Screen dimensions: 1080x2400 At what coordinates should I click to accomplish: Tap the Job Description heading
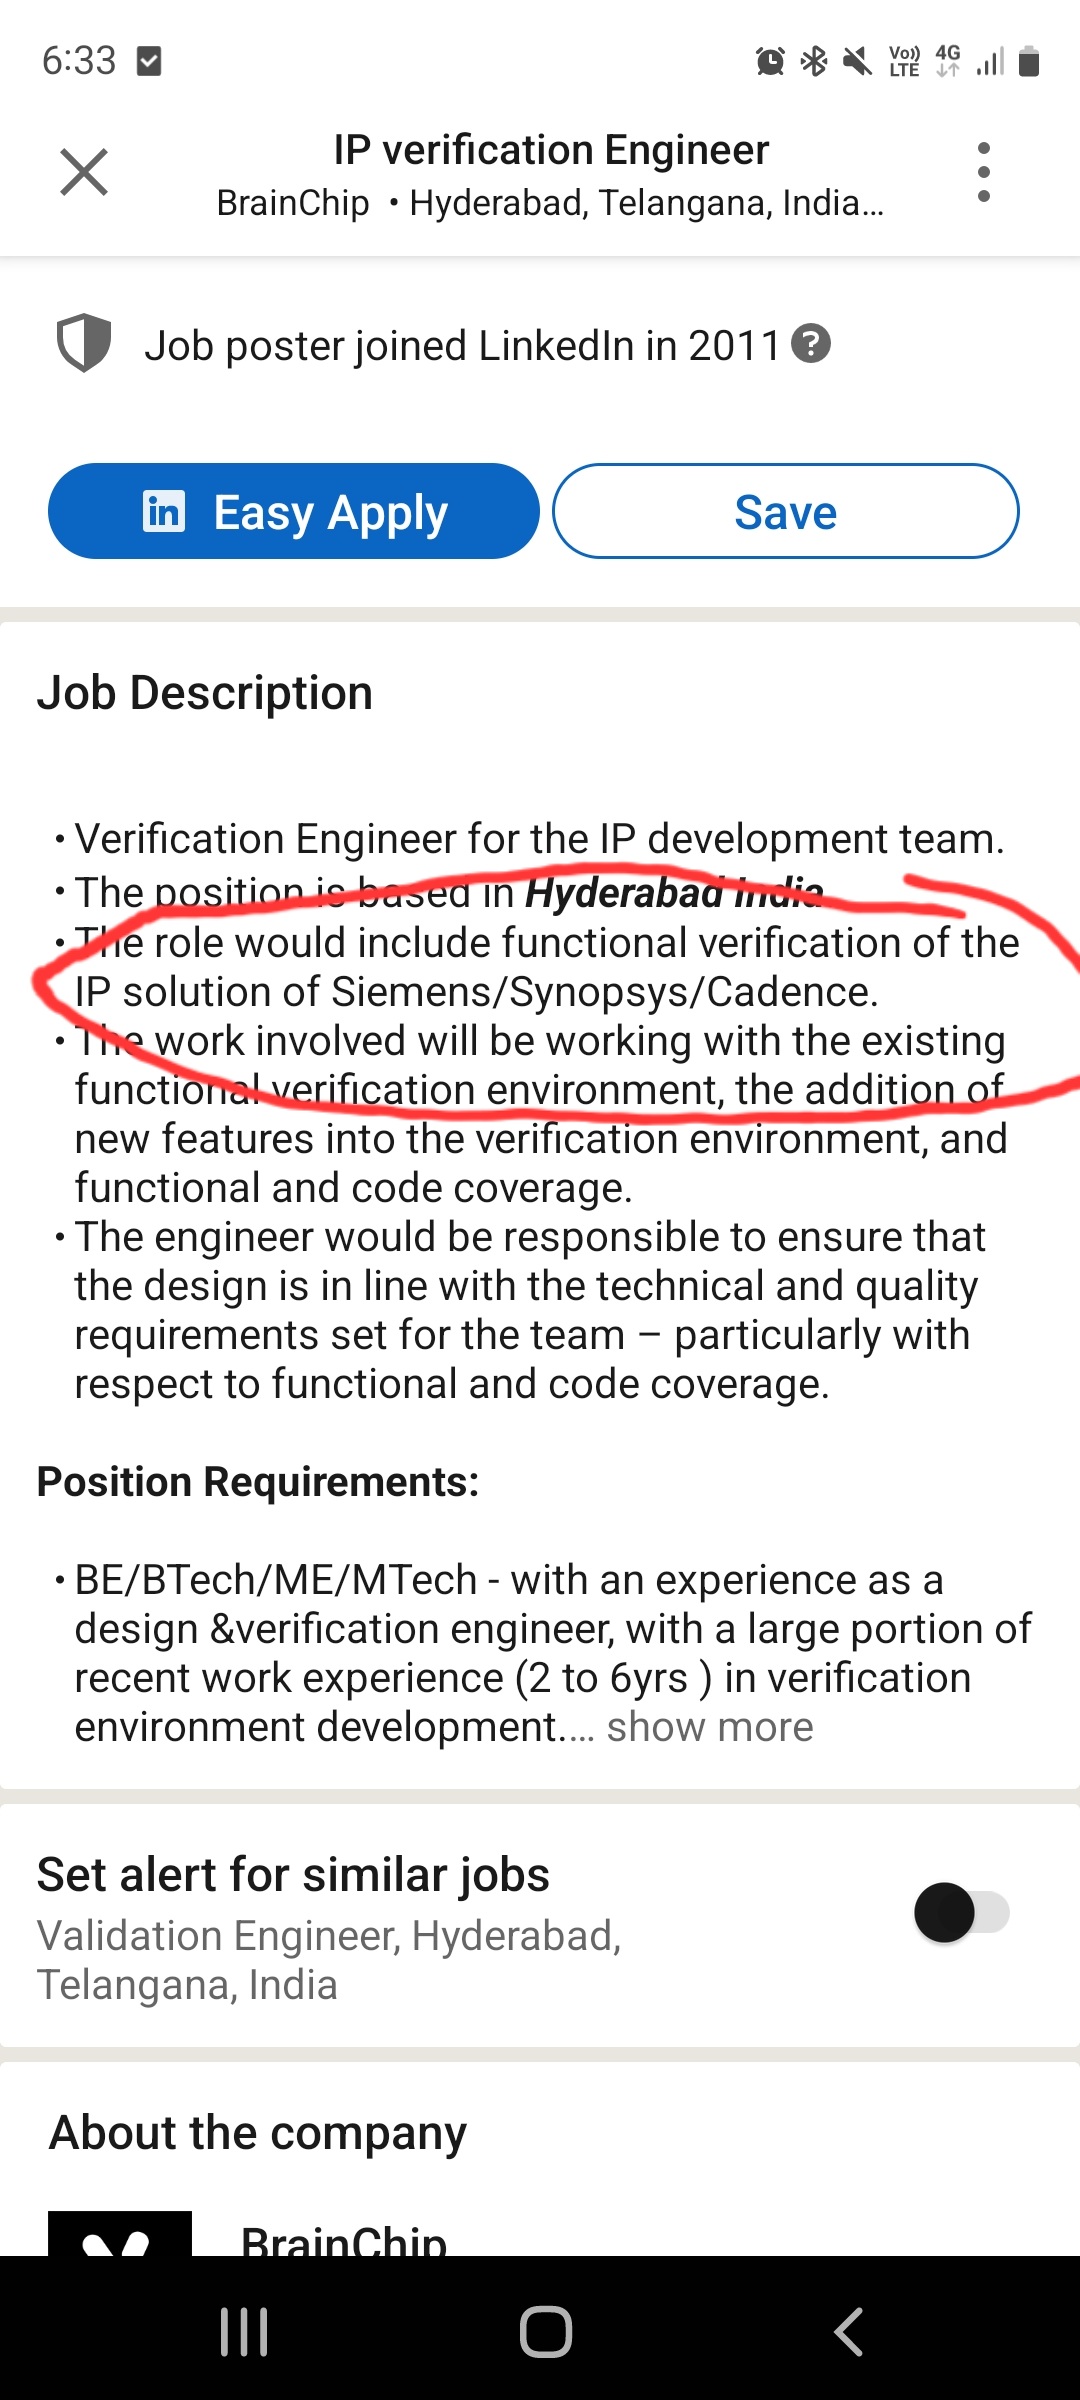pyautogui.click(x=205, y=693)
